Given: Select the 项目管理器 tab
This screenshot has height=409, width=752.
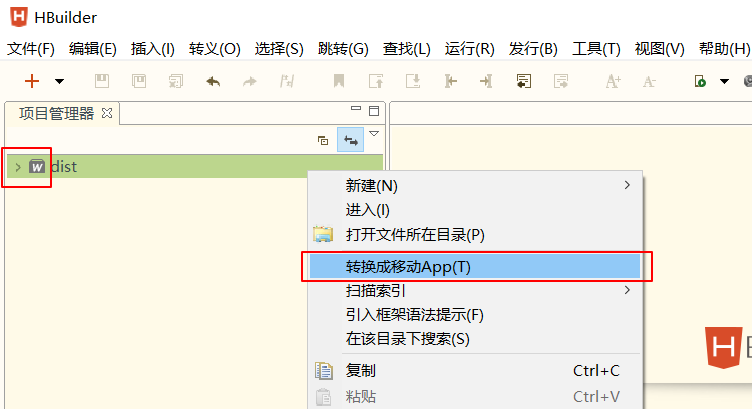Looking at the screenshot, I should point(56,114).
